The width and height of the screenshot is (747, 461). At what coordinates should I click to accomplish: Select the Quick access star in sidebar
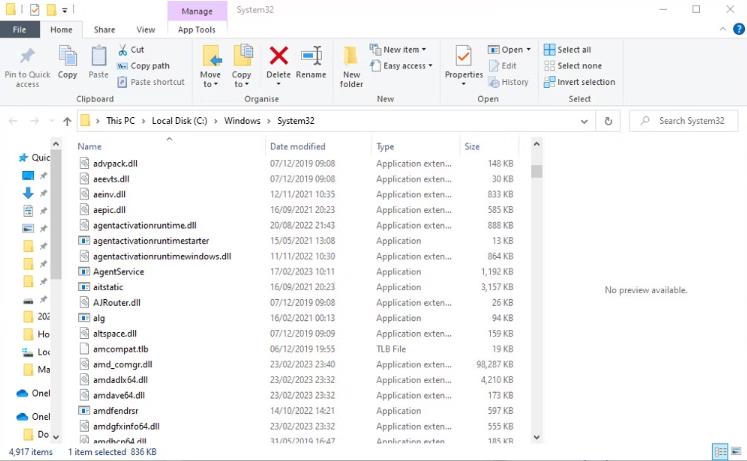click(23, 158)
